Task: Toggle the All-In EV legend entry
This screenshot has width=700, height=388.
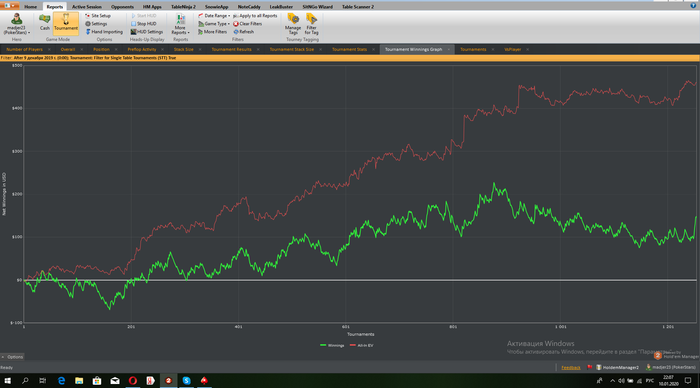Action: point(362,346)
